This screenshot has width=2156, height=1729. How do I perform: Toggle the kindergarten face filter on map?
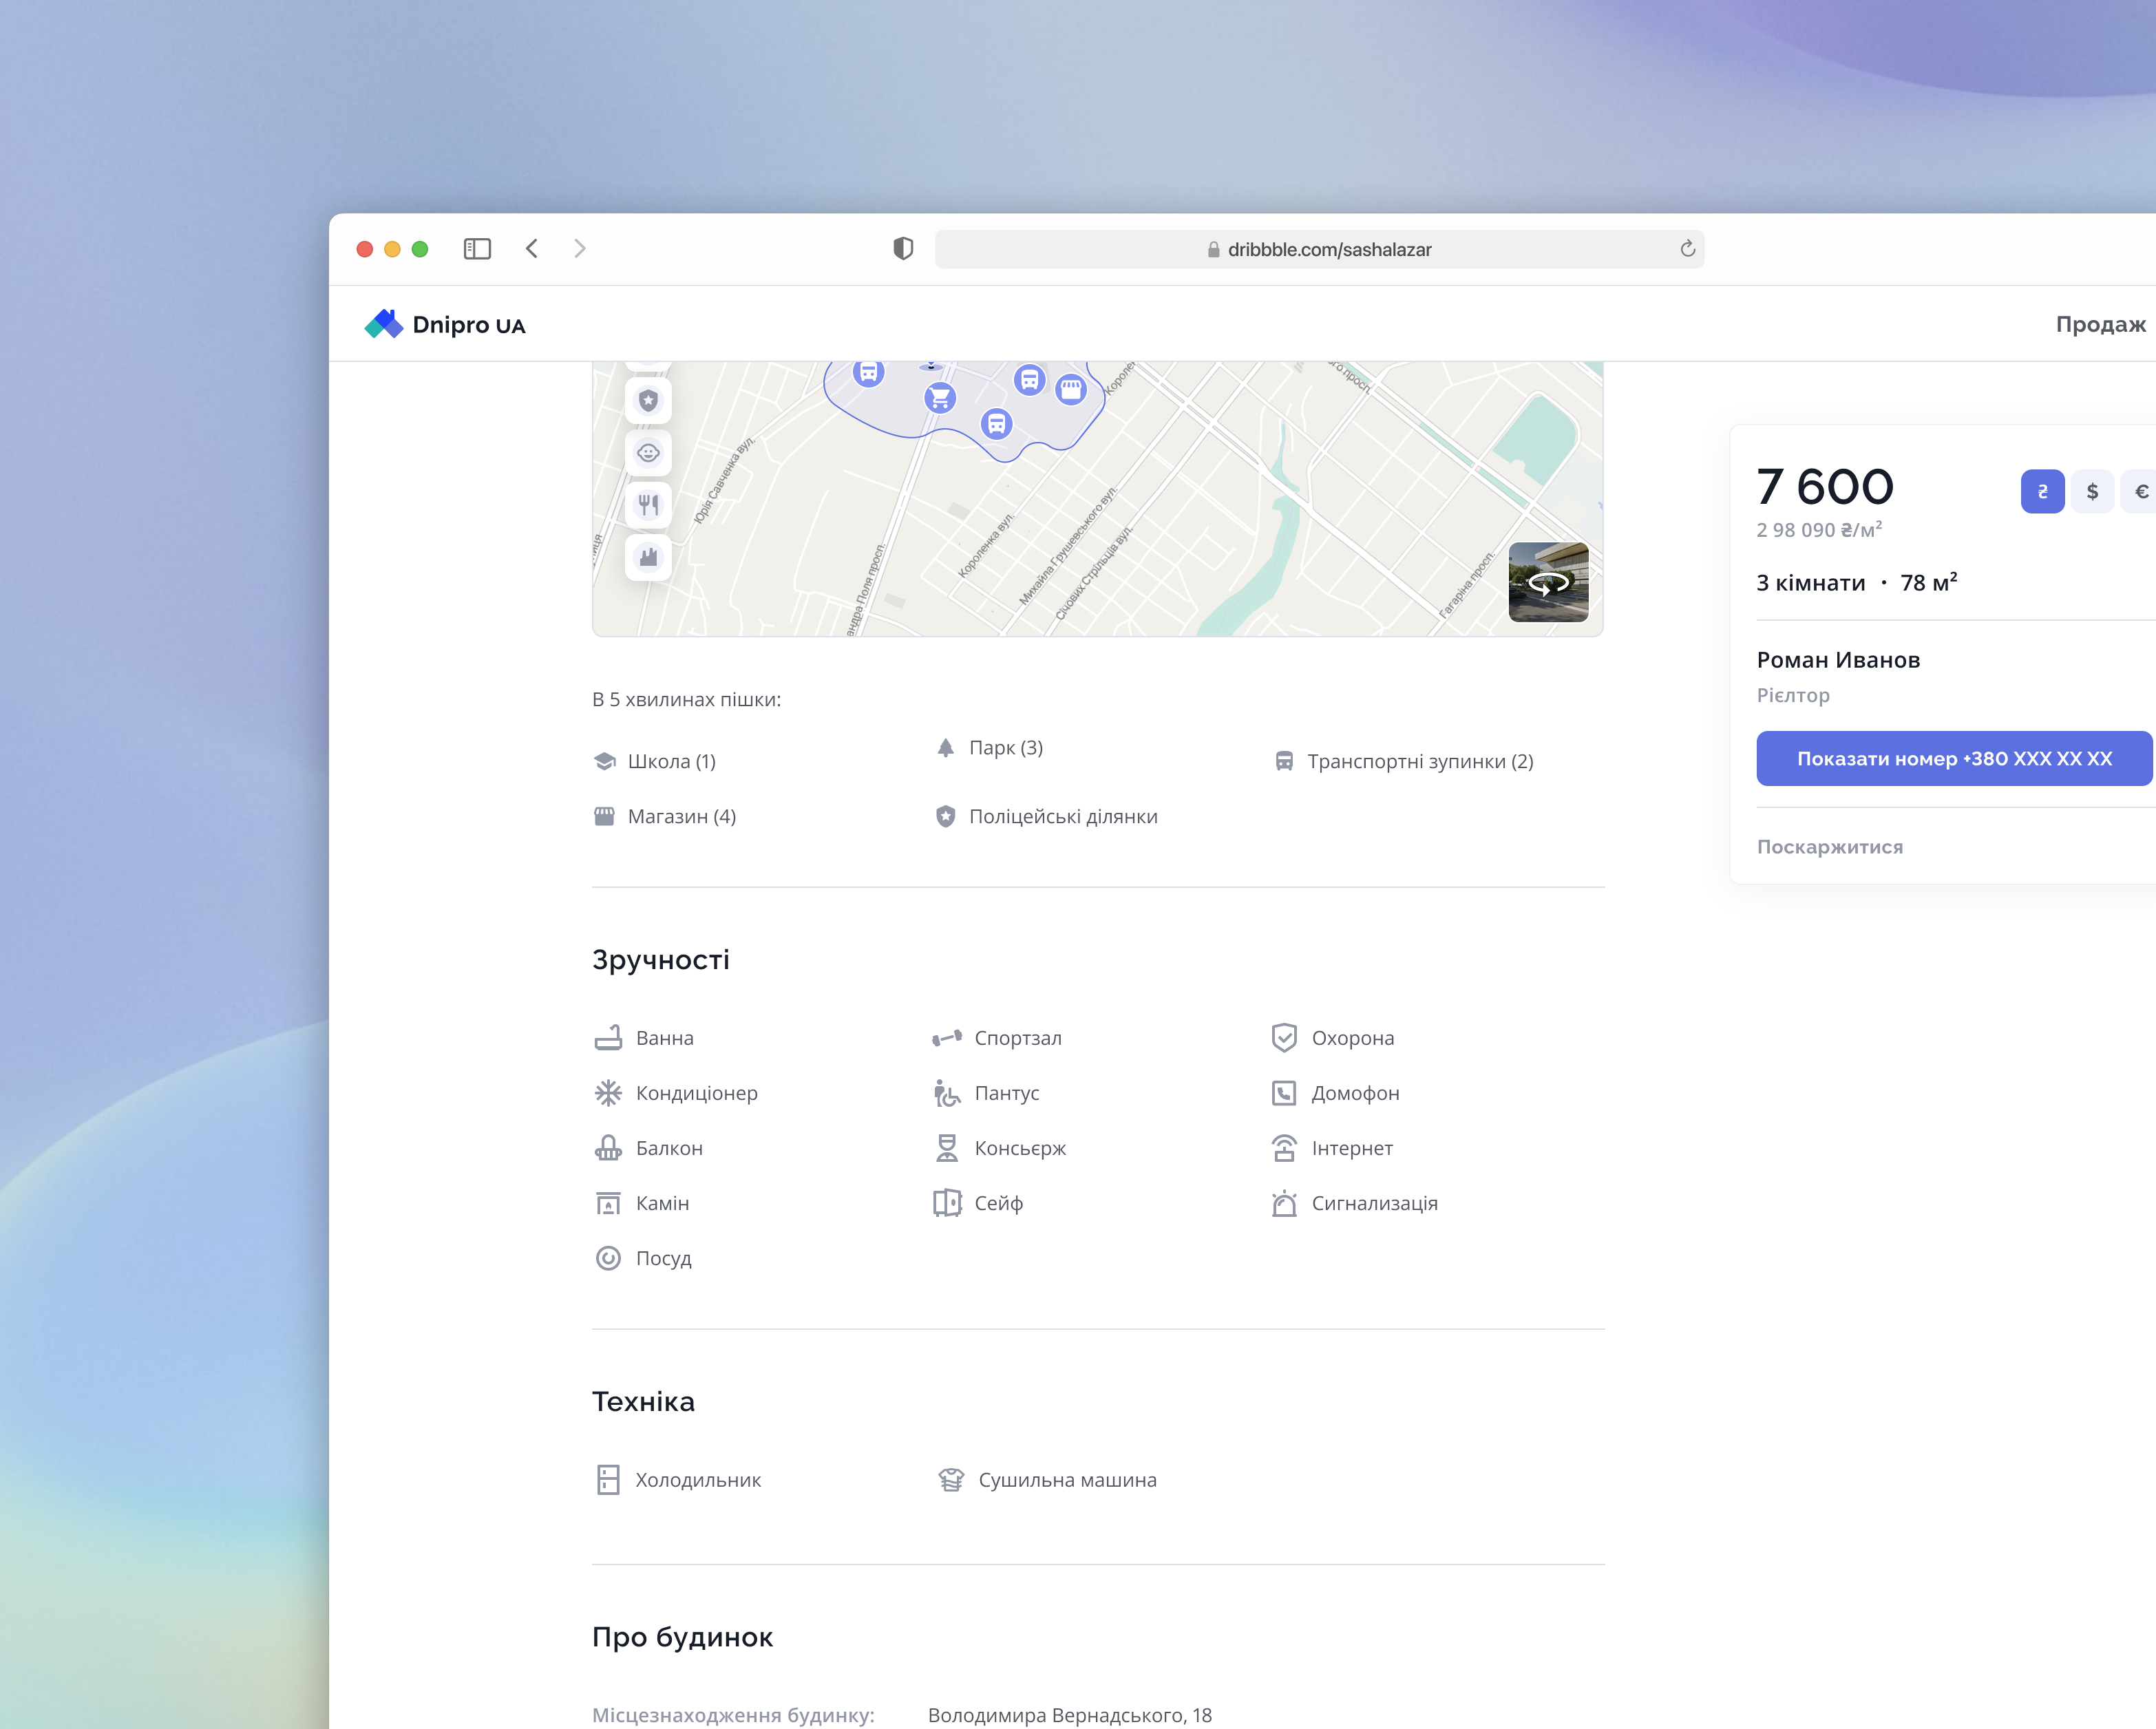(648, 453)
